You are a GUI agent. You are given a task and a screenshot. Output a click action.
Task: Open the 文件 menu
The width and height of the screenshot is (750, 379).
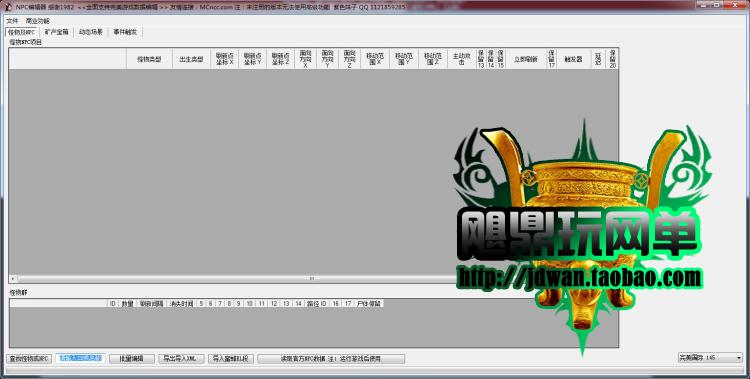[x=12, y=21]
